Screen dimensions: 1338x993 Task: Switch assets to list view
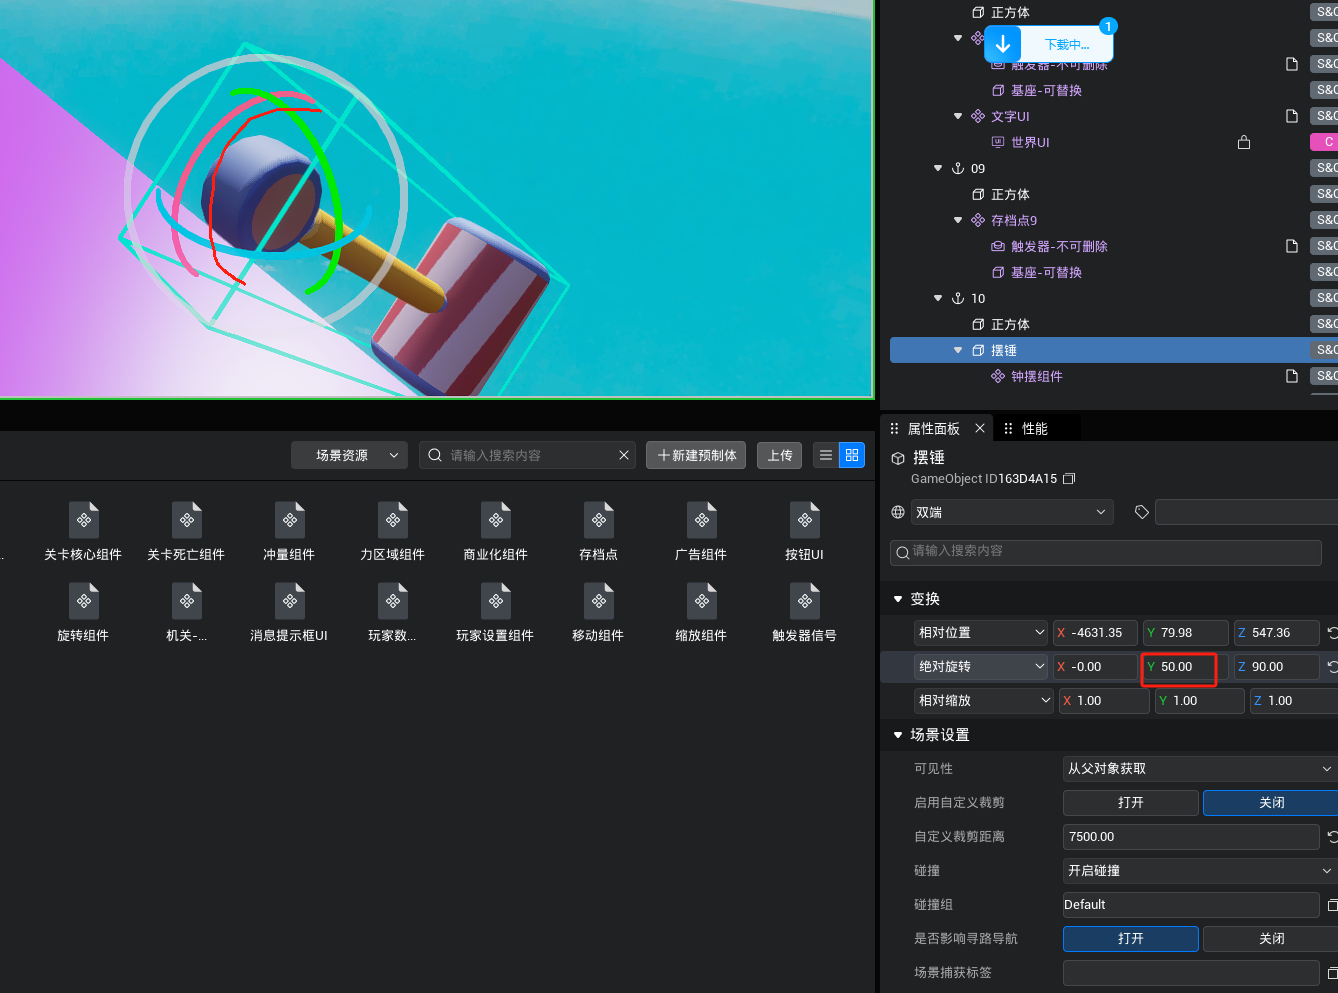826,455
